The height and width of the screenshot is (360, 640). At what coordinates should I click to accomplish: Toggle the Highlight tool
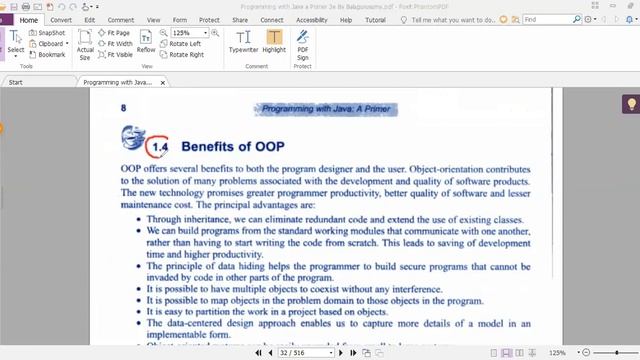(x=274, y=41)
